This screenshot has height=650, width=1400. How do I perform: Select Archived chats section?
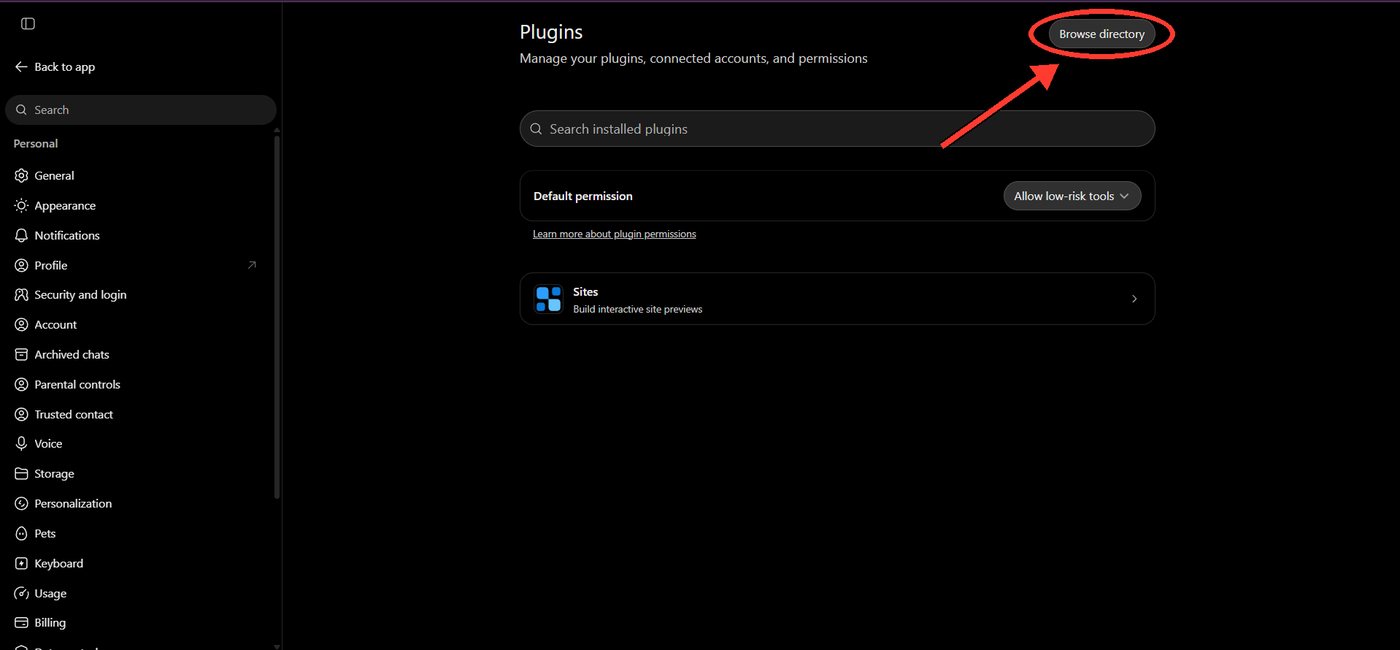point(140,355)
